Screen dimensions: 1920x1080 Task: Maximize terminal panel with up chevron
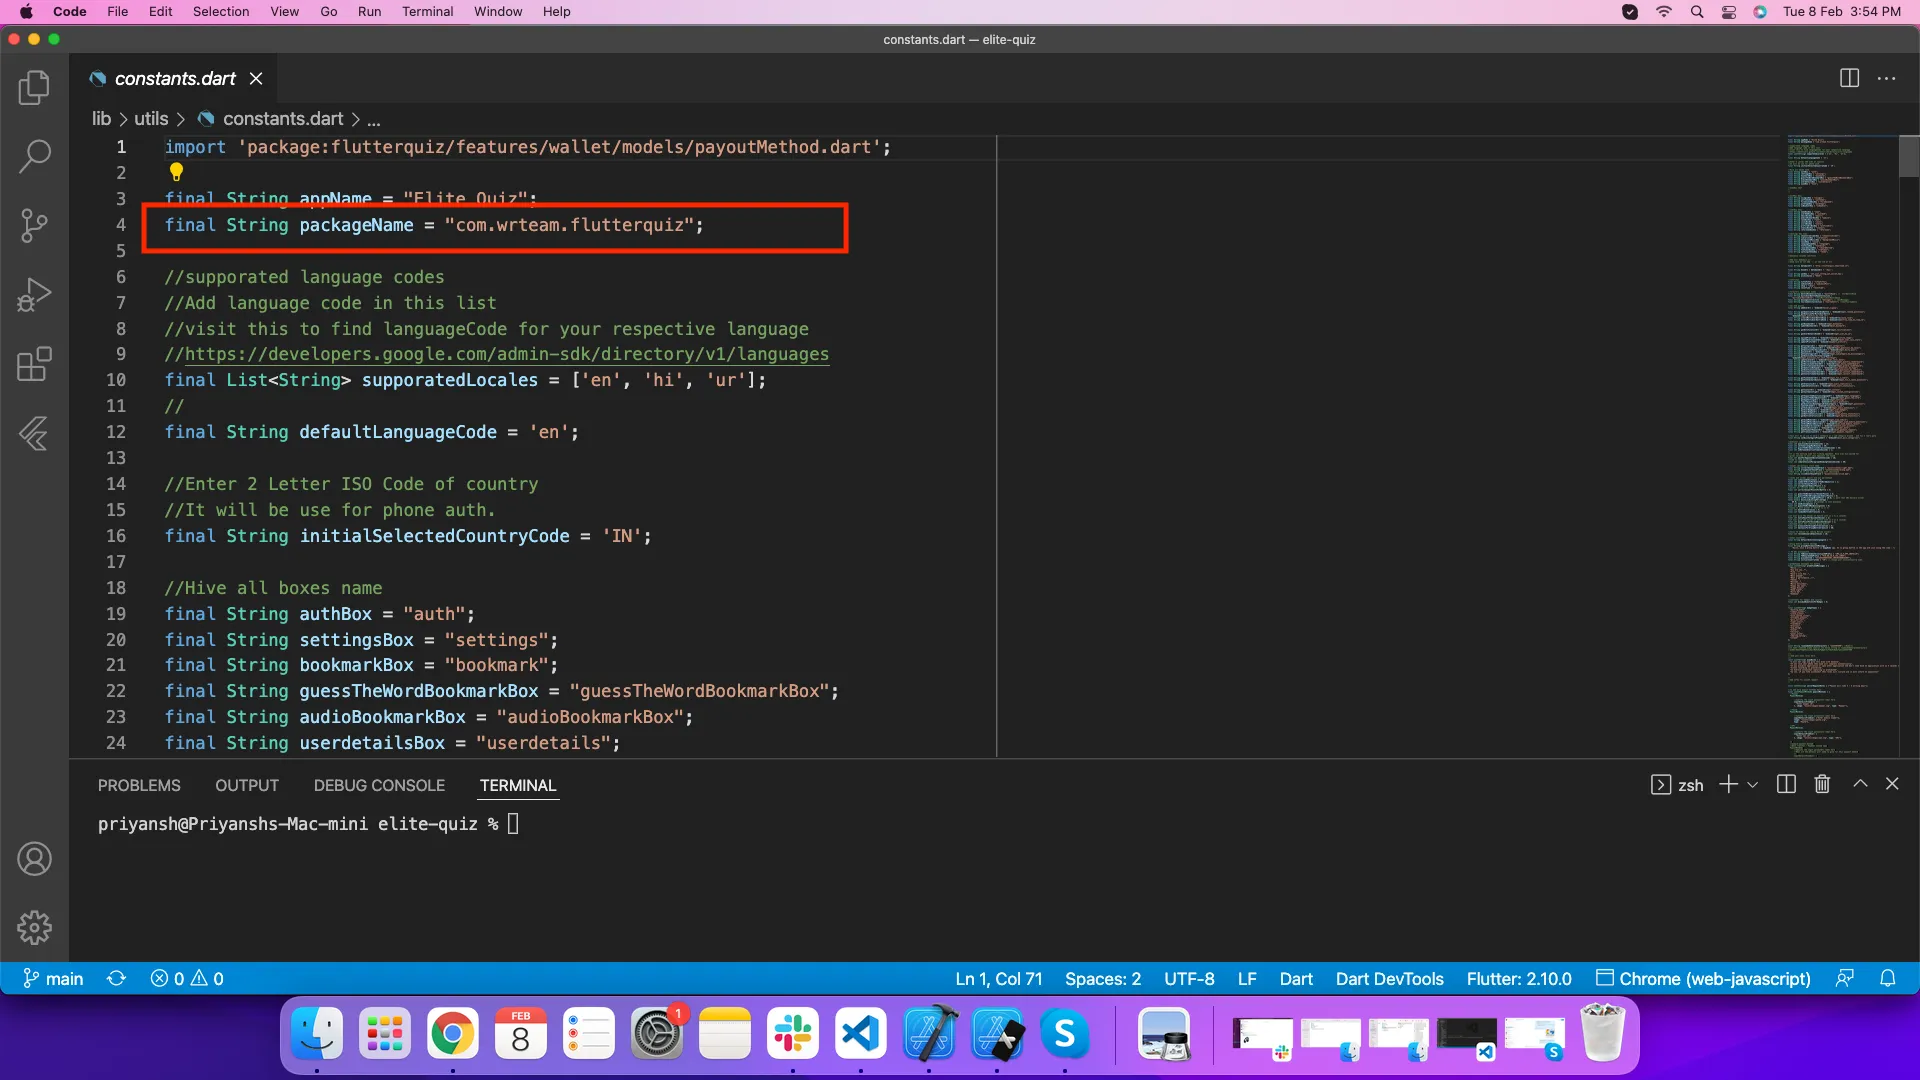coord(1860,785)
